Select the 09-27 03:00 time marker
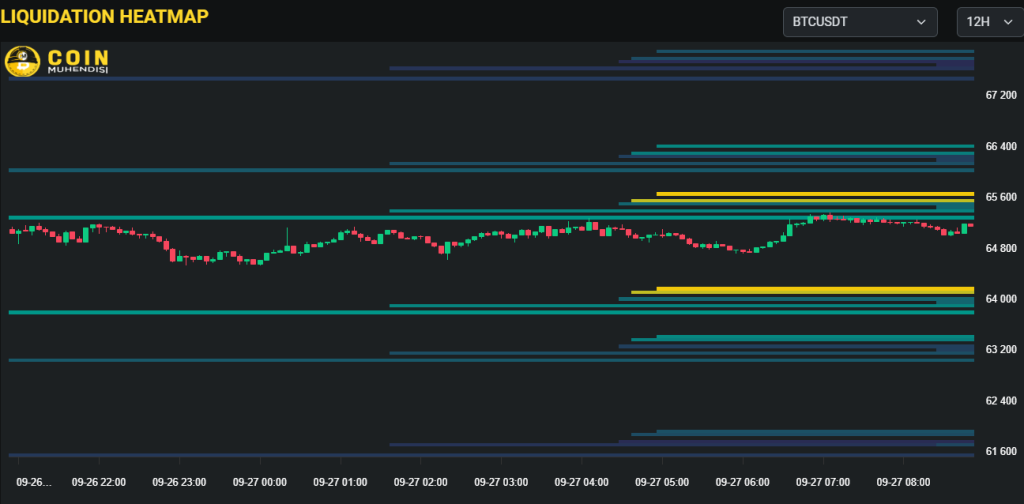The image size is (1024, 504). pos(501,482)
